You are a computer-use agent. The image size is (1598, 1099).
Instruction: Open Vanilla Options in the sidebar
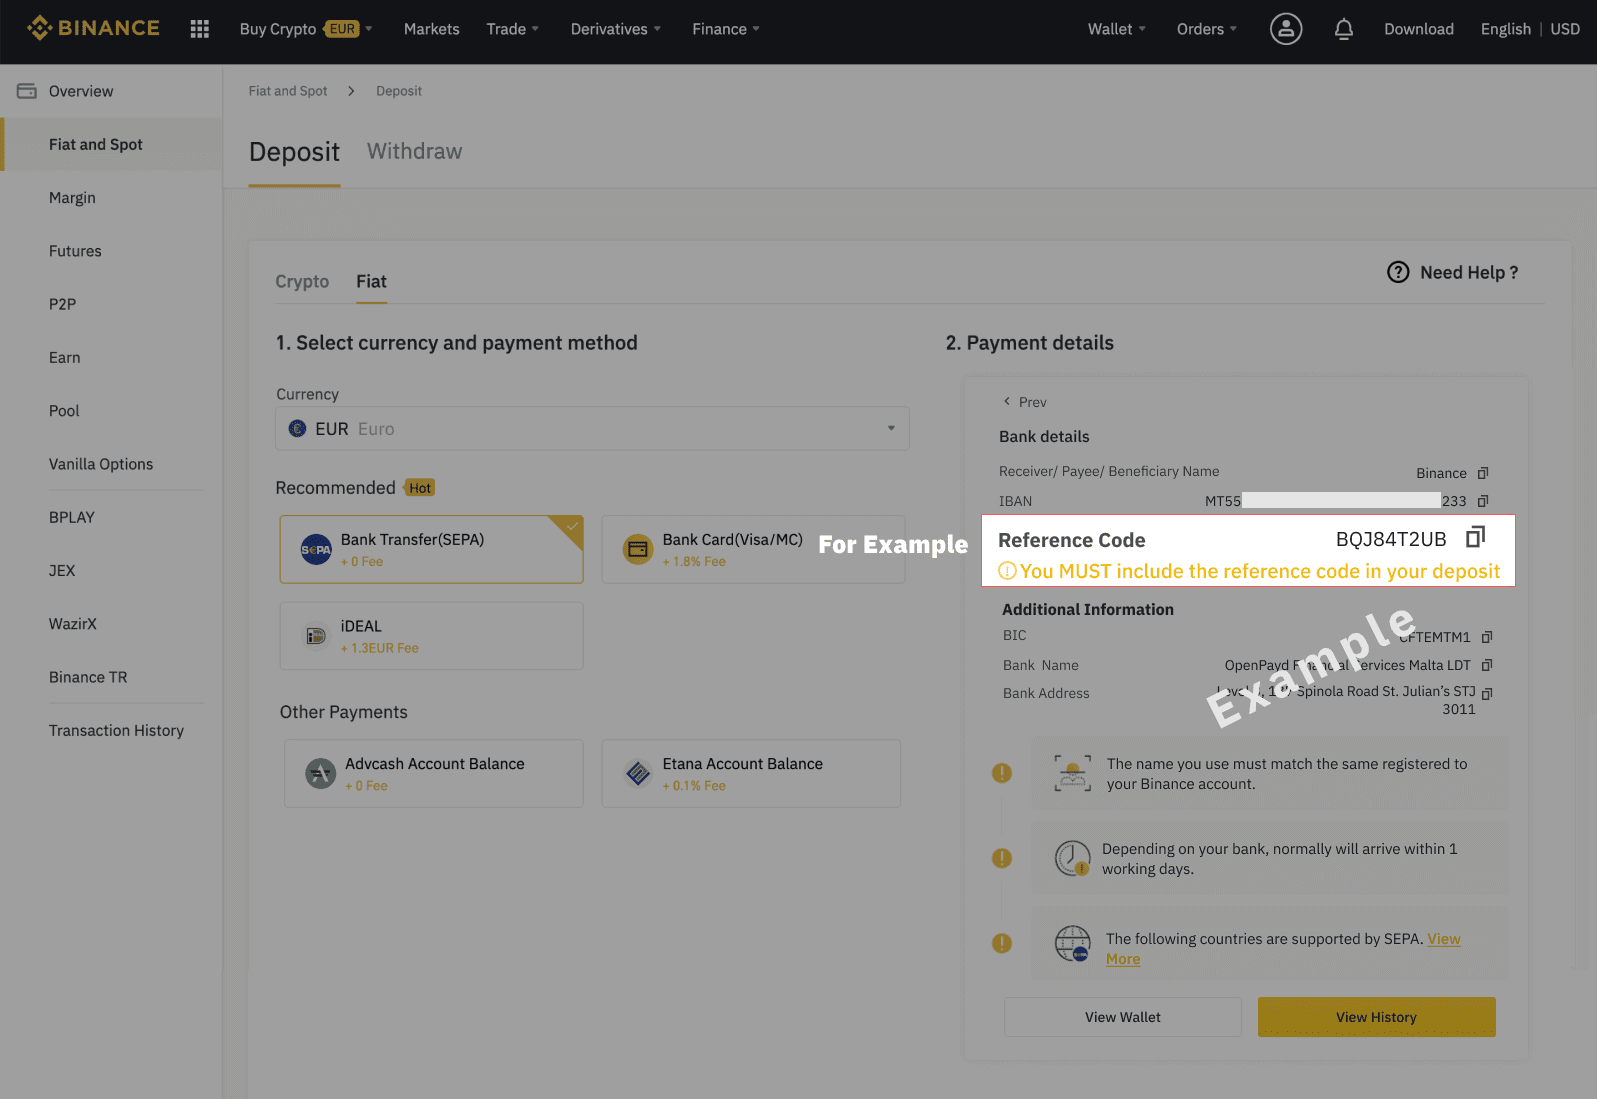[x=101, y=464]
